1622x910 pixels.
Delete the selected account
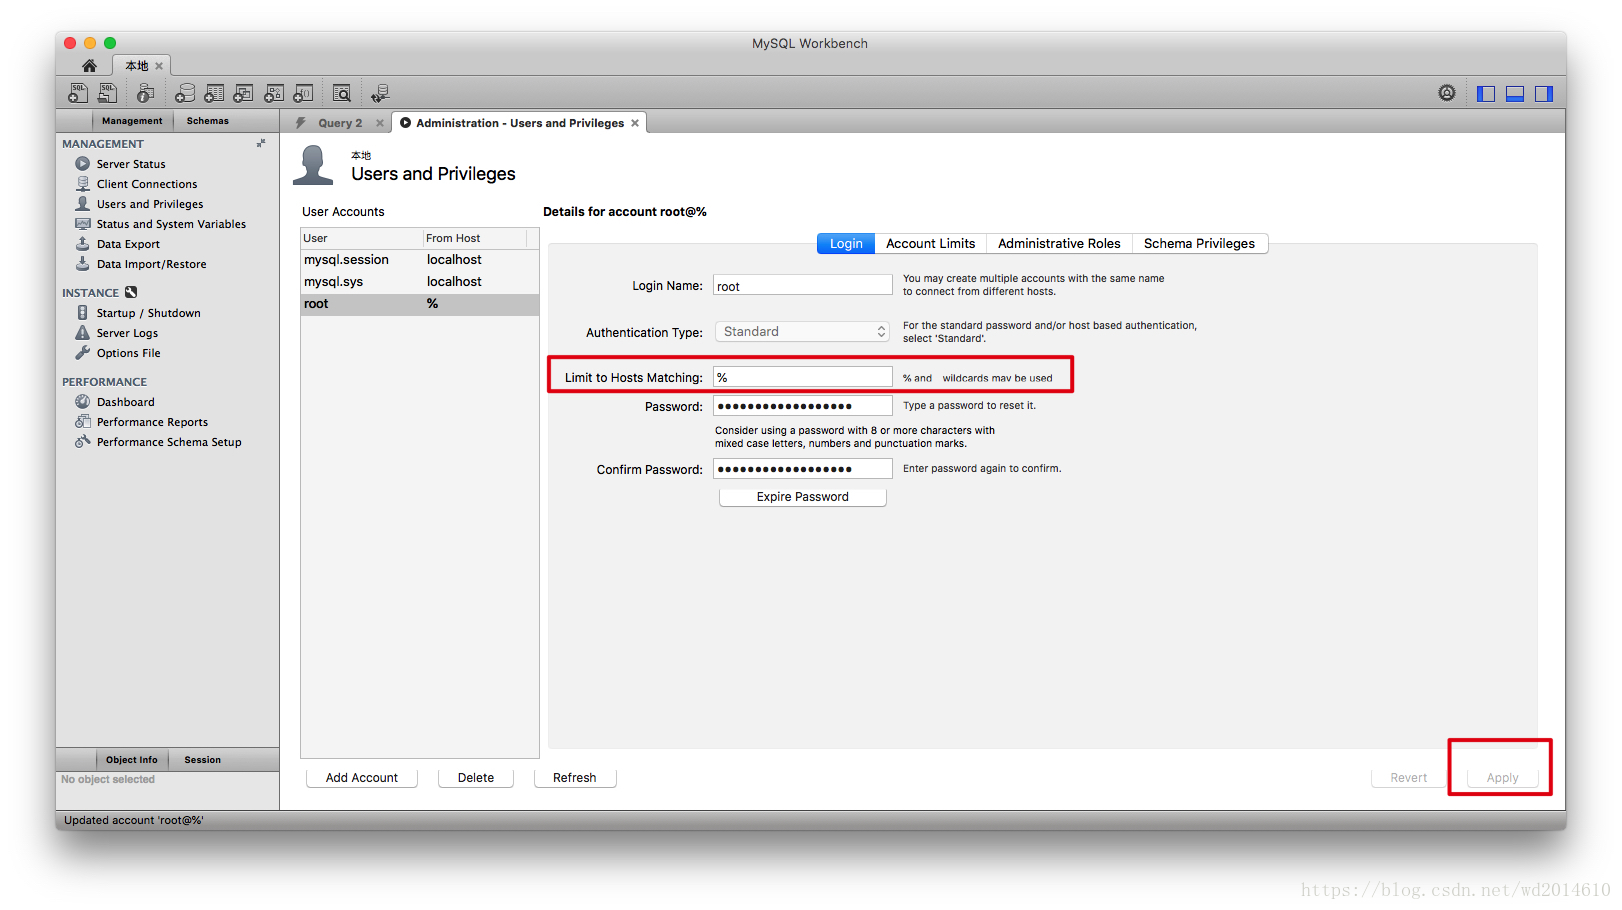(476, 778)
